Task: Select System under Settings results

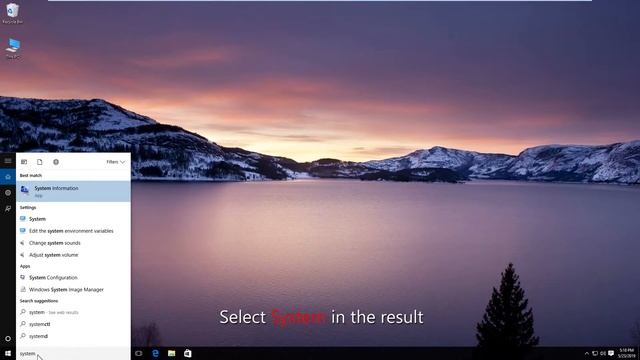Action: (73, 219)
